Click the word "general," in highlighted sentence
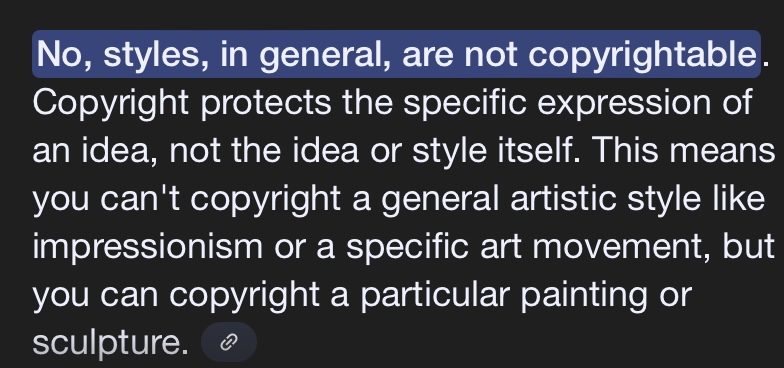 pos(325,56)
